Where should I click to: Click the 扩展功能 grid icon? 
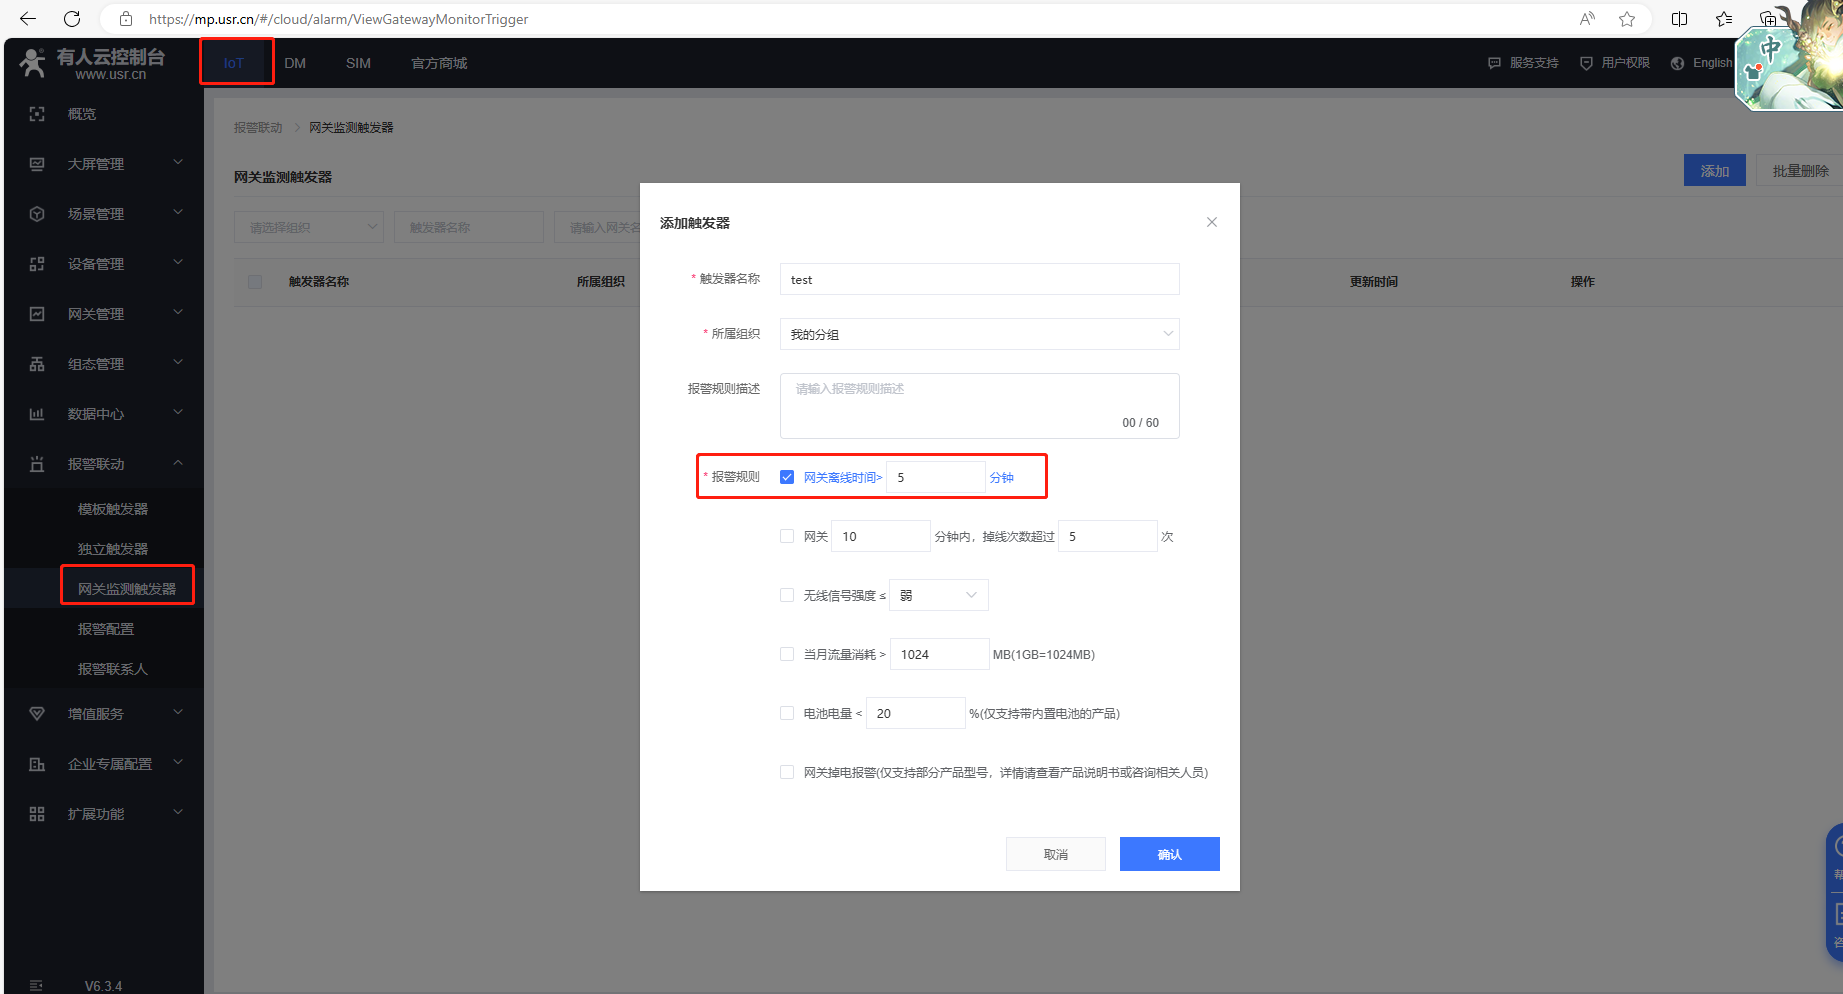(x=37, y=814)
